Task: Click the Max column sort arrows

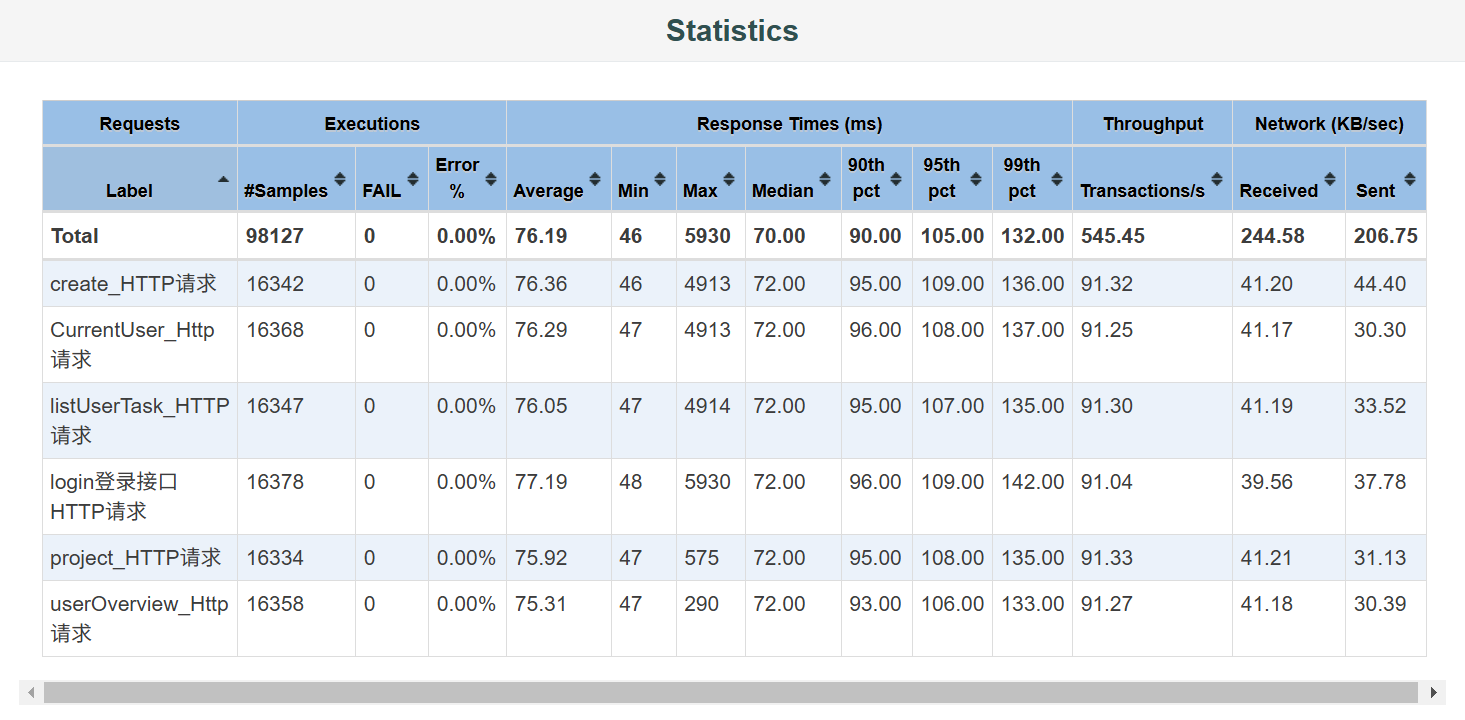Action: coord(729,180)
